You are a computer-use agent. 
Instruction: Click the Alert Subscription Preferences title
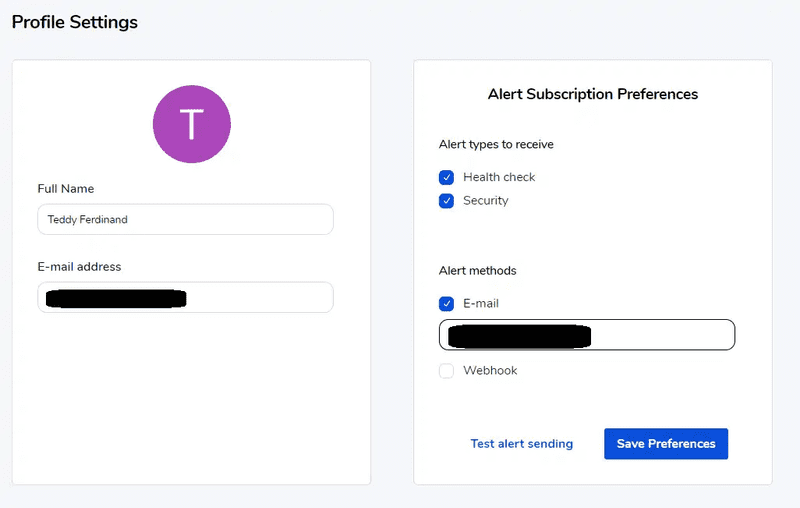coord(593,94)
